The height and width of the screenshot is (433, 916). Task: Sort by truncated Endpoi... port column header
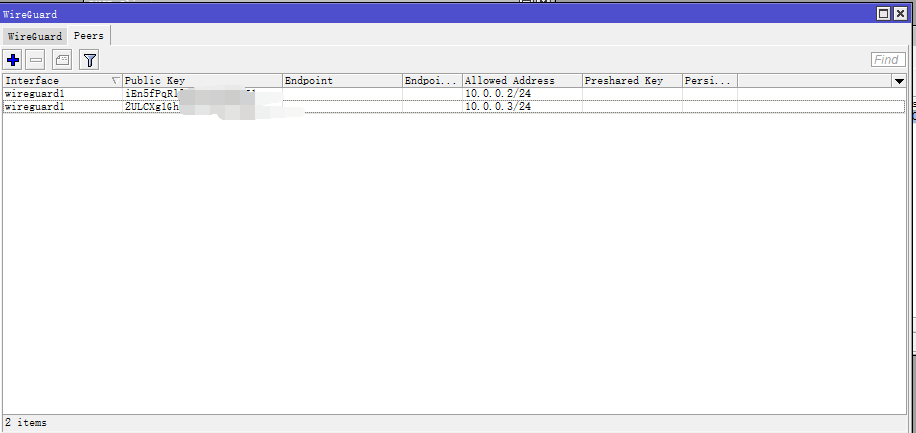pyautogui.click(x=432, y=81)
